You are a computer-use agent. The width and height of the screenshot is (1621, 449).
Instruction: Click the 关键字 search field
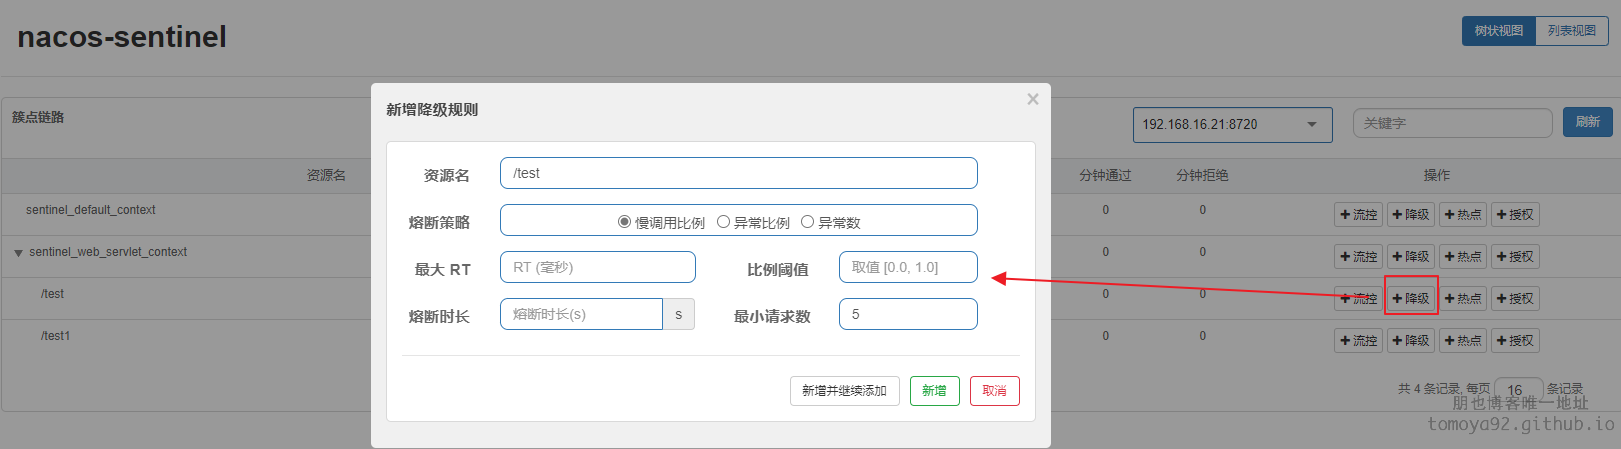1452,123
